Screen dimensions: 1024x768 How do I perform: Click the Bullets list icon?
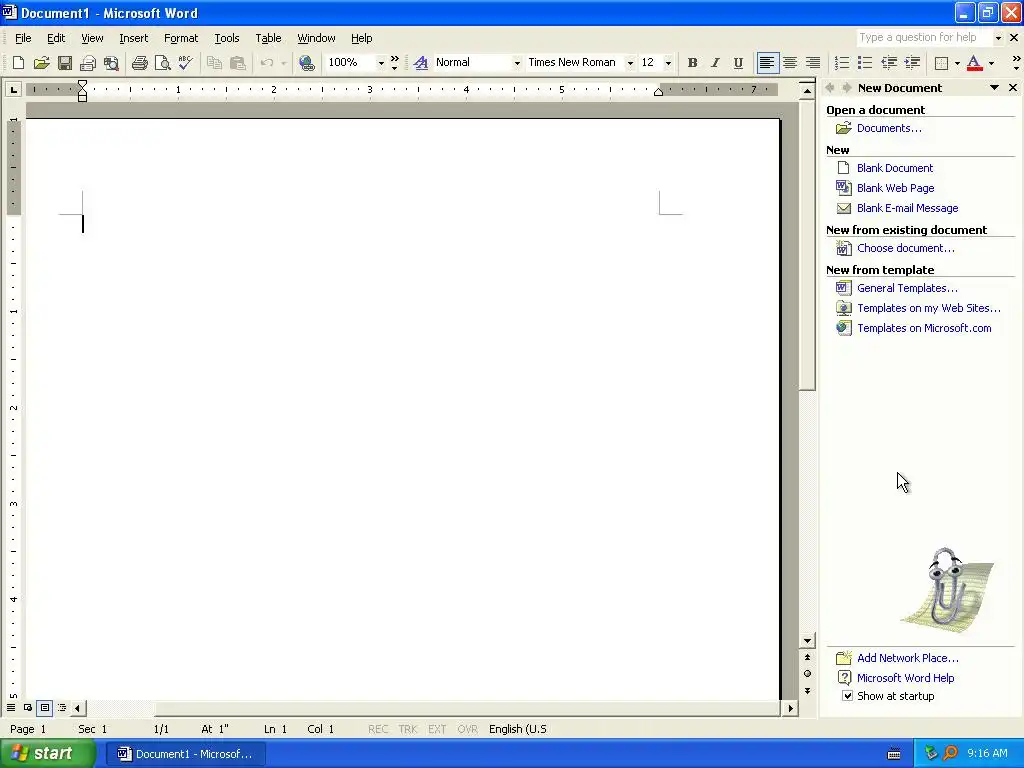coord(865,63)
